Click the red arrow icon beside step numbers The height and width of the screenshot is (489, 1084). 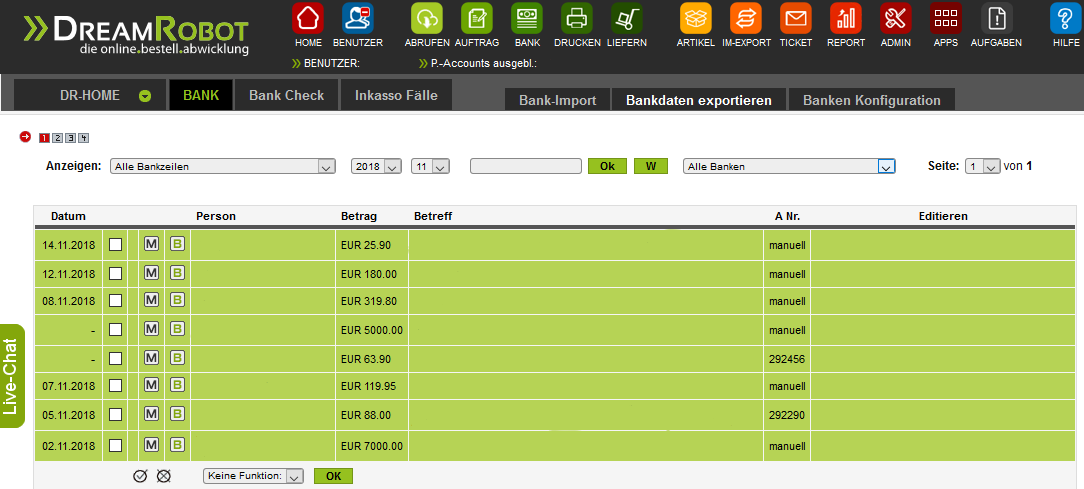tap(26, 137)
